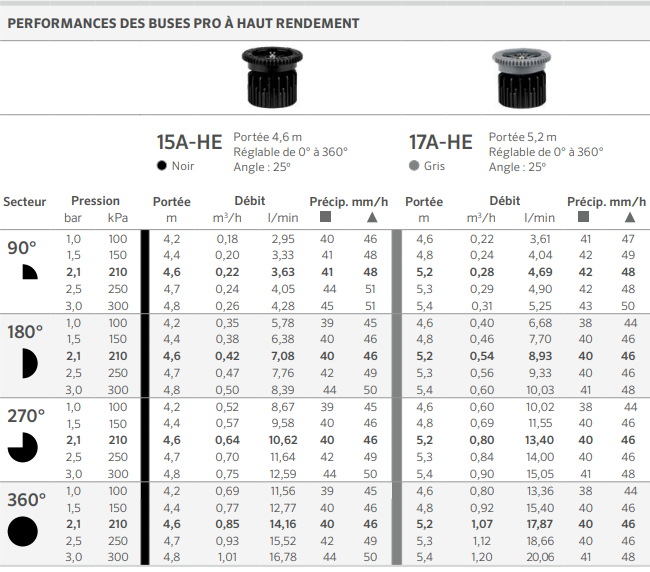Click the Secteur column header
The height and width of the screenshot is (572, 650).
[24, 202]
